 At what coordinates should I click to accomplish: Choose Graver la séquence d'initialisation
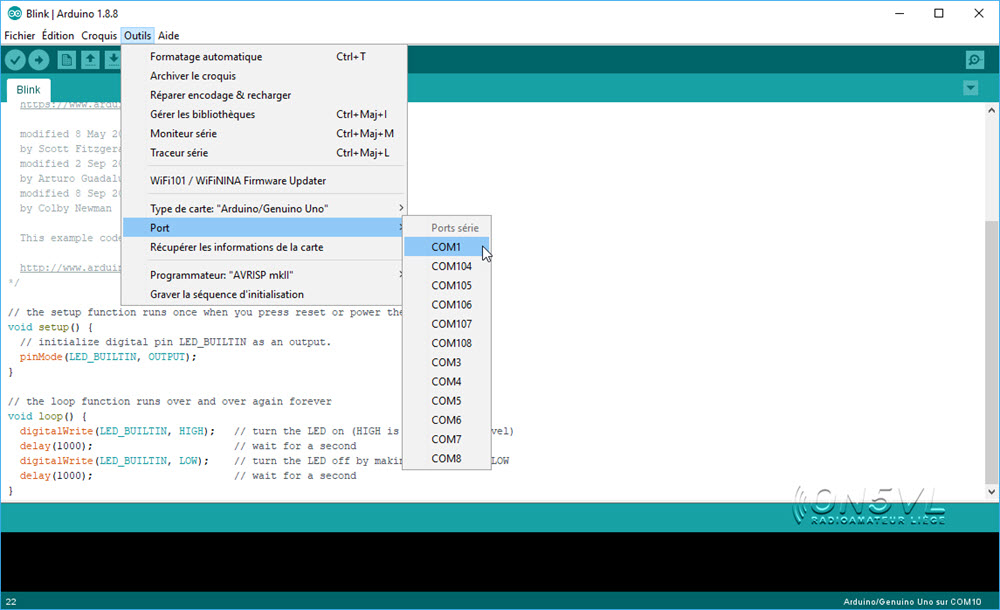pos(262,294)
